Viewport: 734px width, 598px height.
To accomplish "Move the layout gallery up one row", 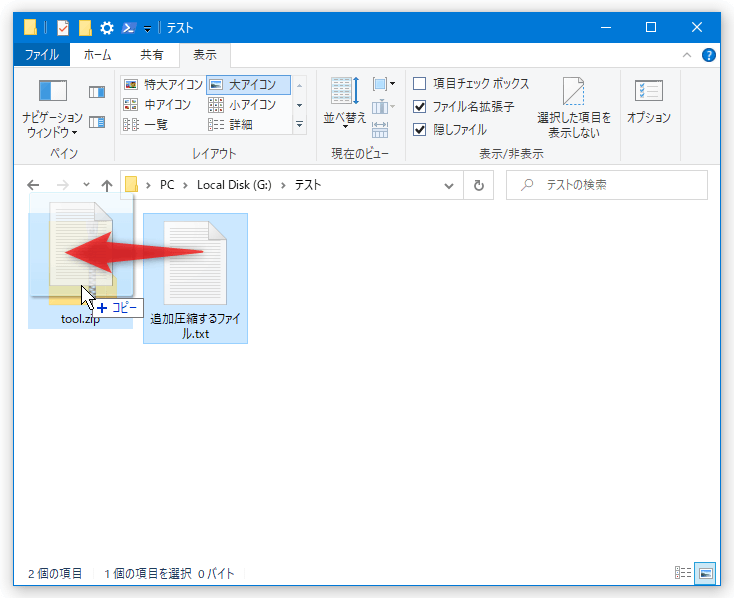I will tap(300, 86).
